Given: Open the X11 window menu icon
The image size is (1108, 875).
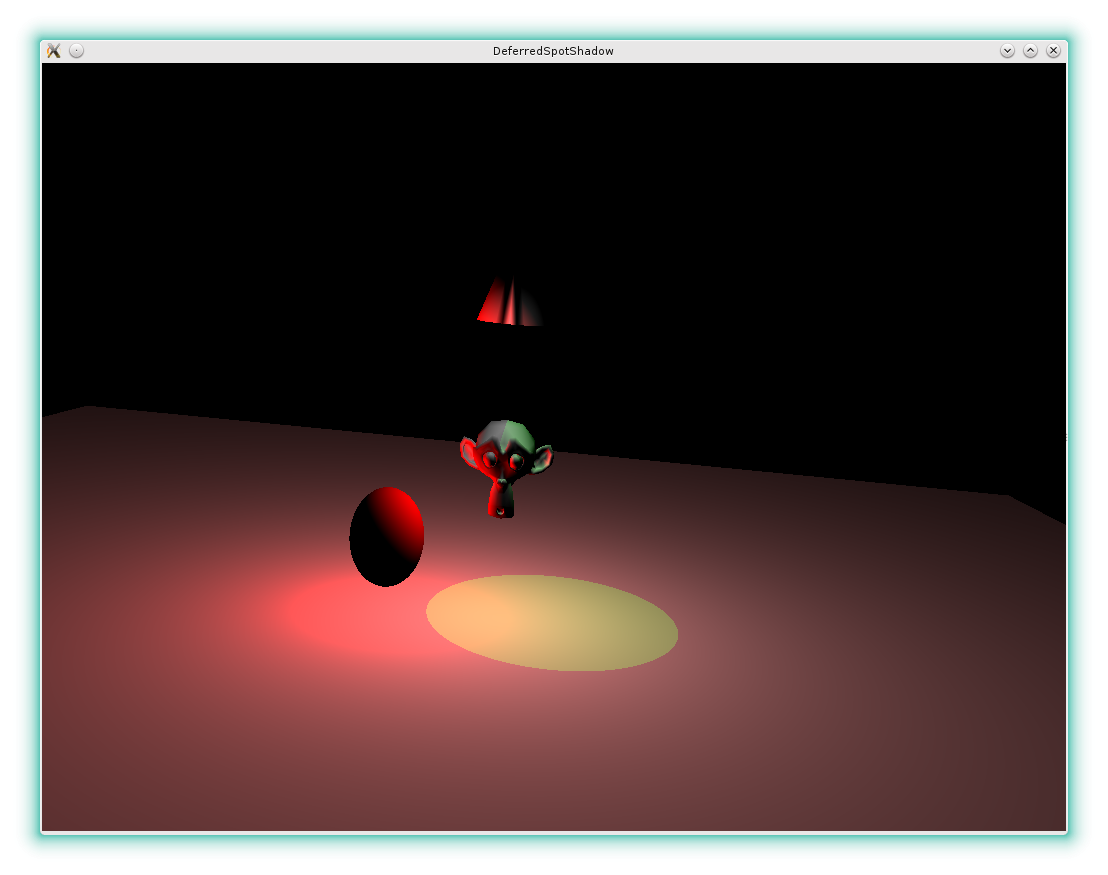Looking at the screenshot, I should 54,51.
